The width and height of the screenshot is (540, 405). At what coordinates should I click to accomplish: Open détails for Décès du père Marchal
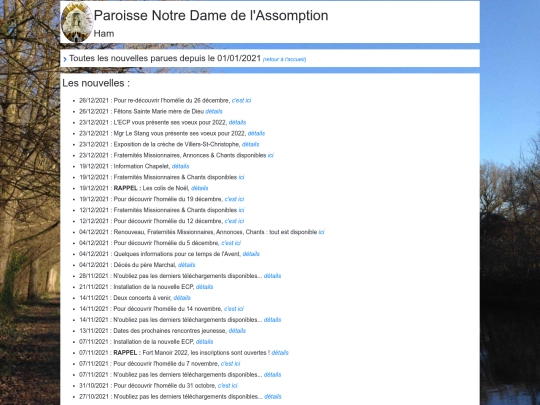pos(187,265)
